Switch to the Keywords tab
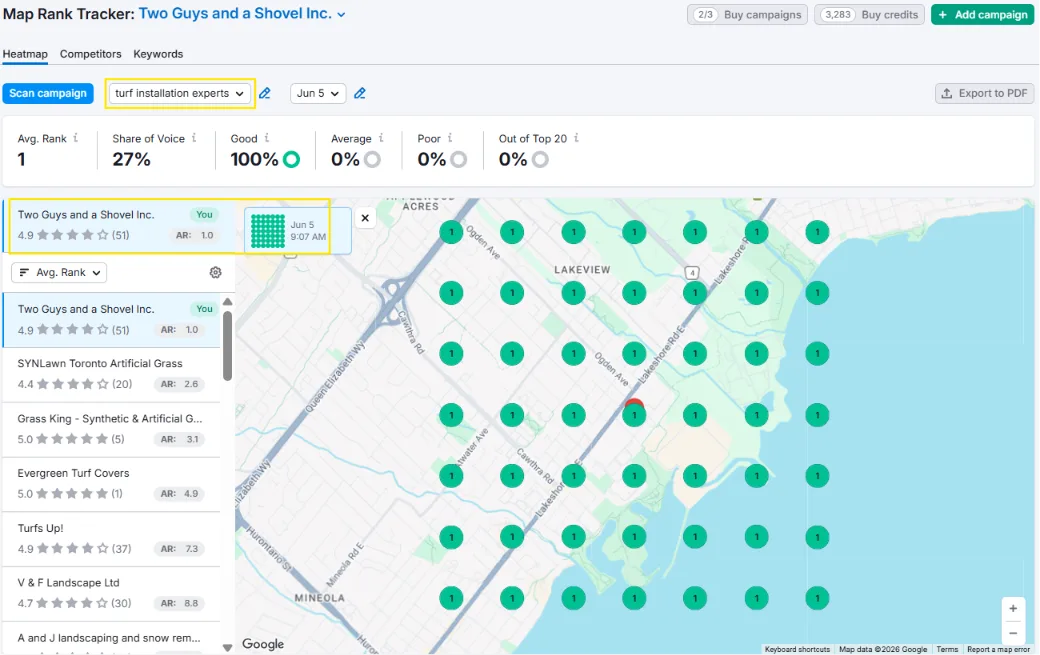This screenshot has height=655, width=1040. pos(158,54)
